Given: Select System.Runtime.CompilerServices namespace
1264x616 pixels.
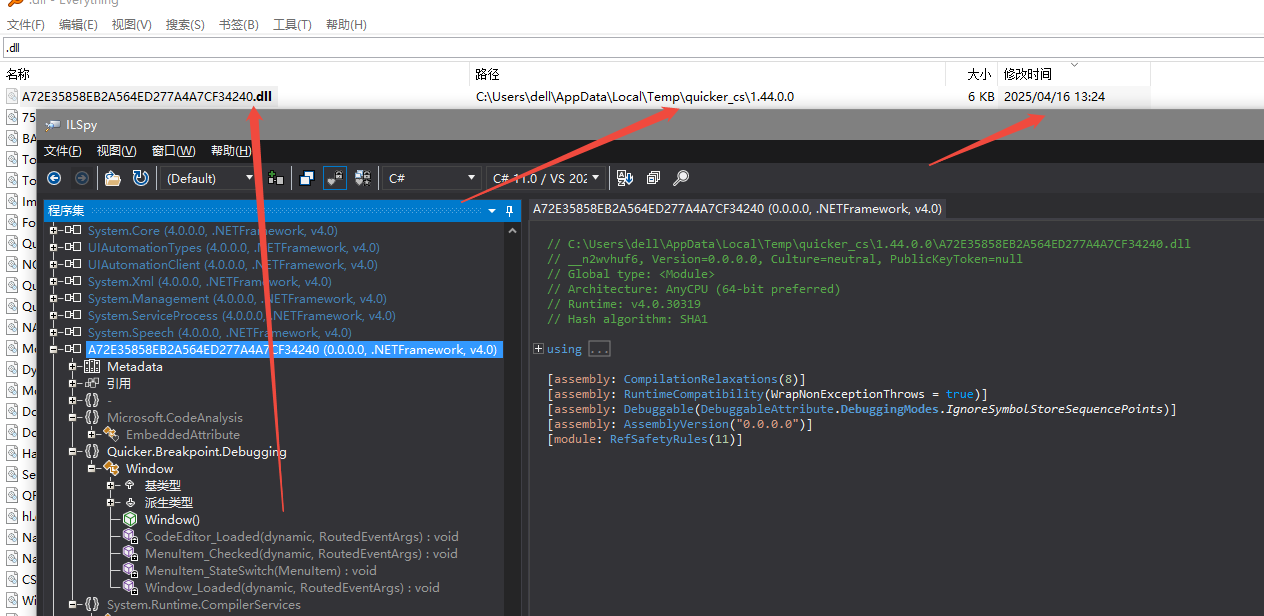Looking at the screenshot, I should click(x=203, y=605).
